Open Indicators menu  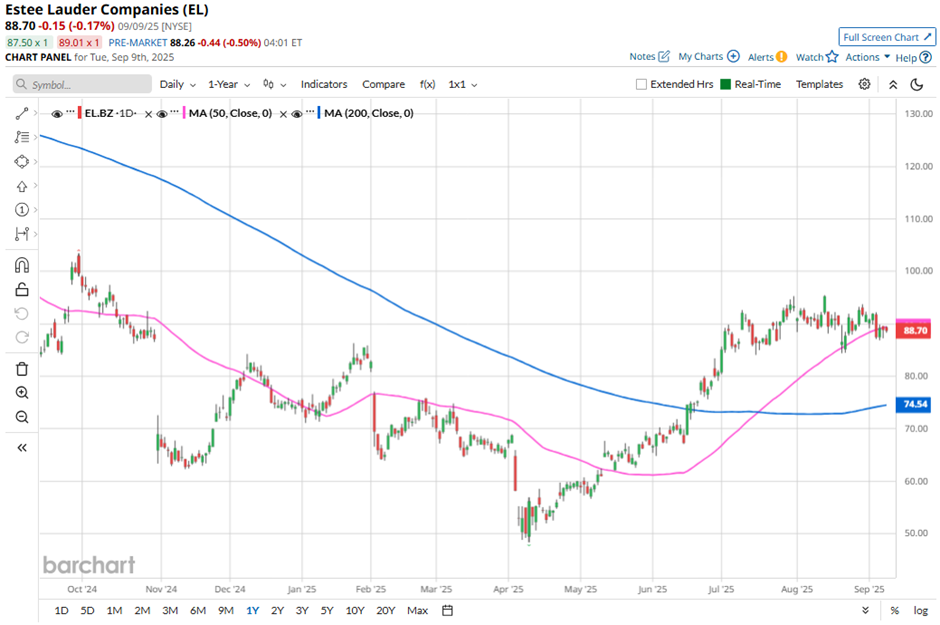coord(324,84)
